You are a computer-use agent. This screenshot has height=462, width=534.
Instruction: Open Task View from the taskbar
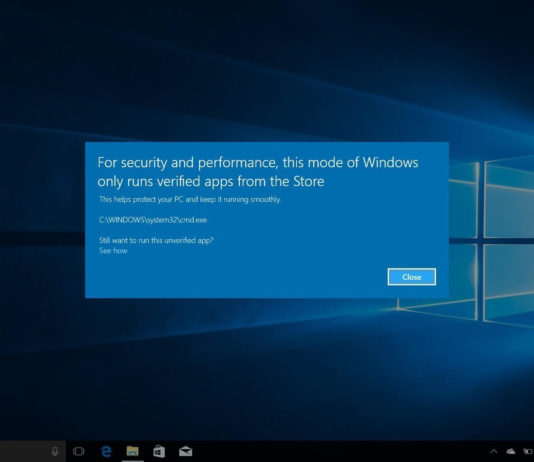click(x=79, y=451)
